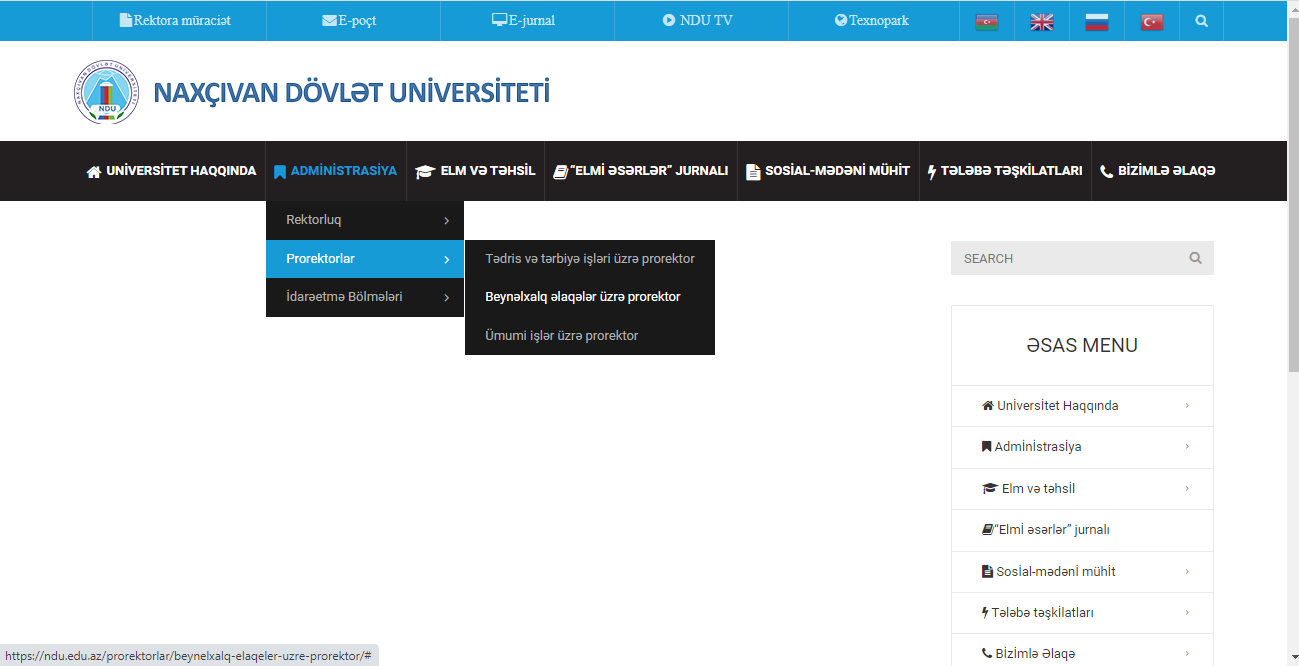Click the monitor icon beside E-jurnal
This screenshot has width=1299, height=666.
tap(500, 20)
